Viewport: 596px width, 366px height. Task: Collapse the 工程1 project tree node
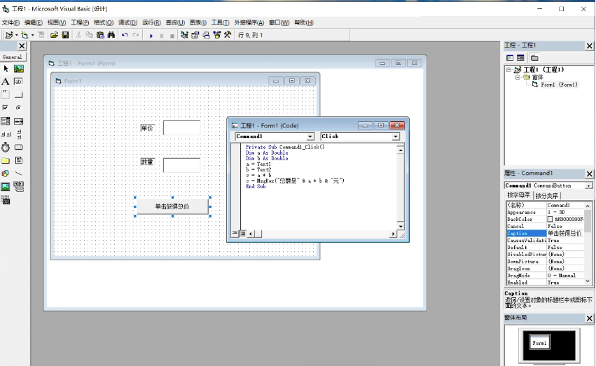click(509, 70)
